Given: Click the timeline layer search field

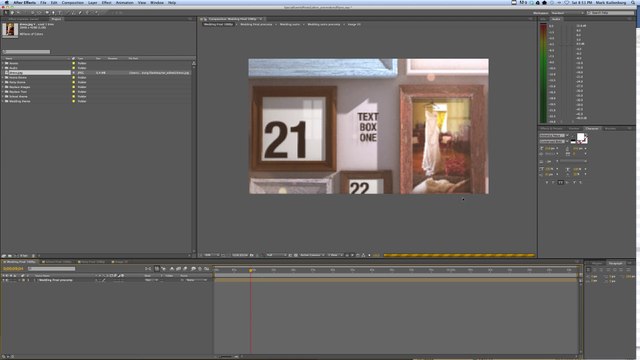Looking at the screenshot, I should [51, 269].
